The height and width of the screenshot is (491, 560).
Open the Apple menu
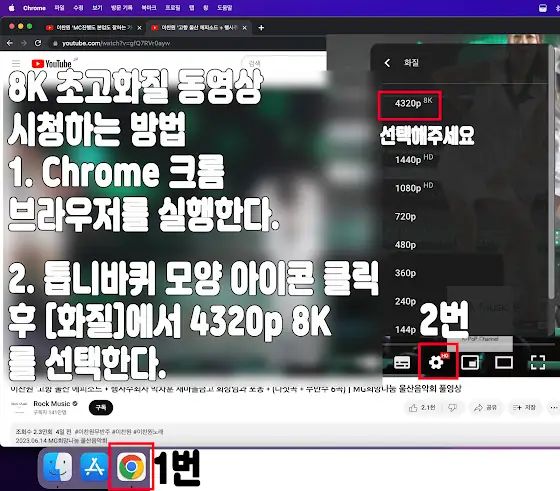point(12,7)
